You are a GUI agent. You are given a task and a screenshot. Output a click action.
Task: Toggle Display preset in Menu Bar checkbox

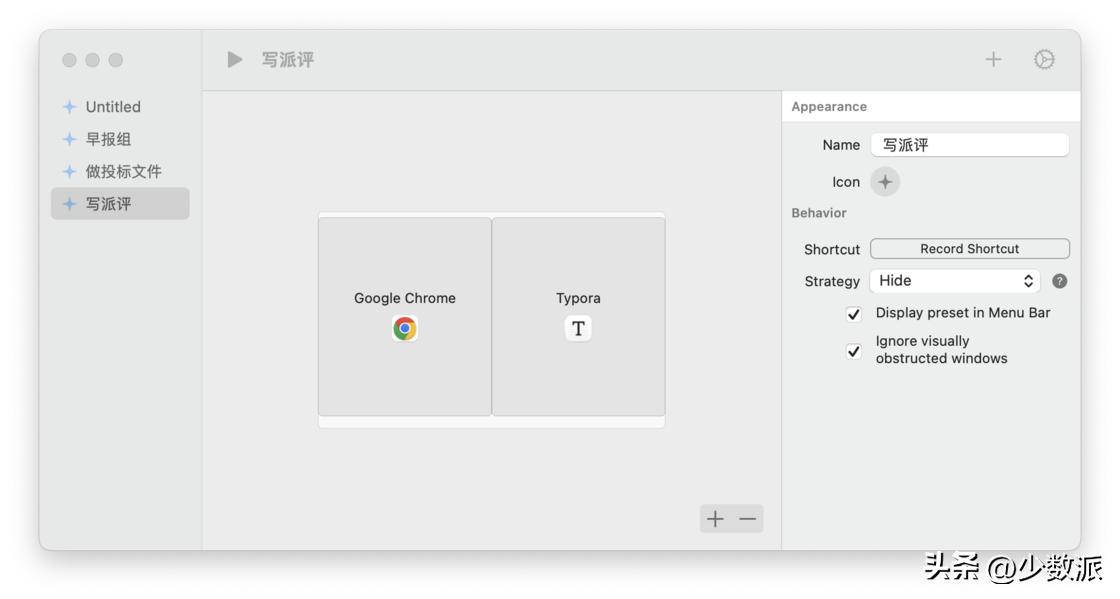pos(854,314)
